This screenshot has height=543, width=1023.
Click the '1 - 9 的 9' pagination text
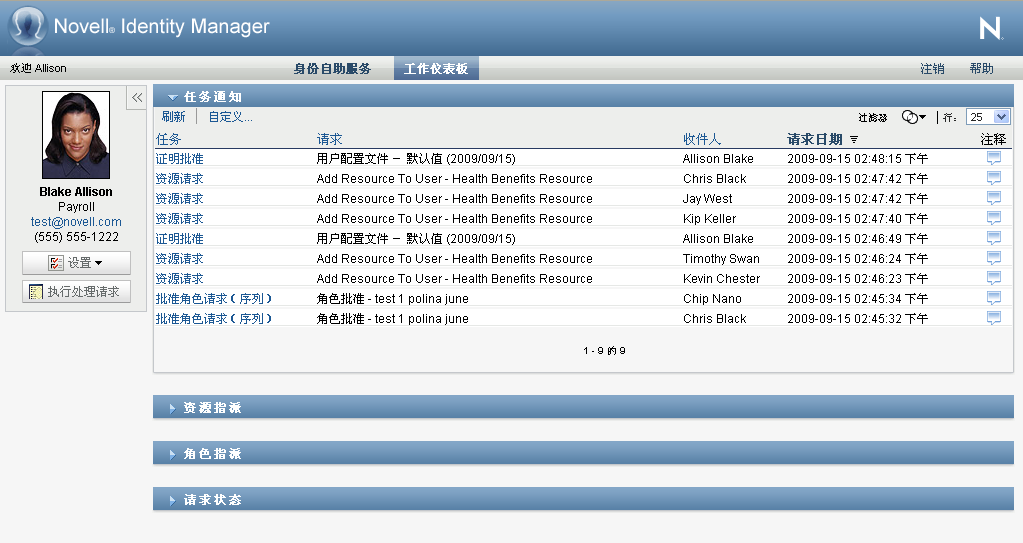pos(604,350)
